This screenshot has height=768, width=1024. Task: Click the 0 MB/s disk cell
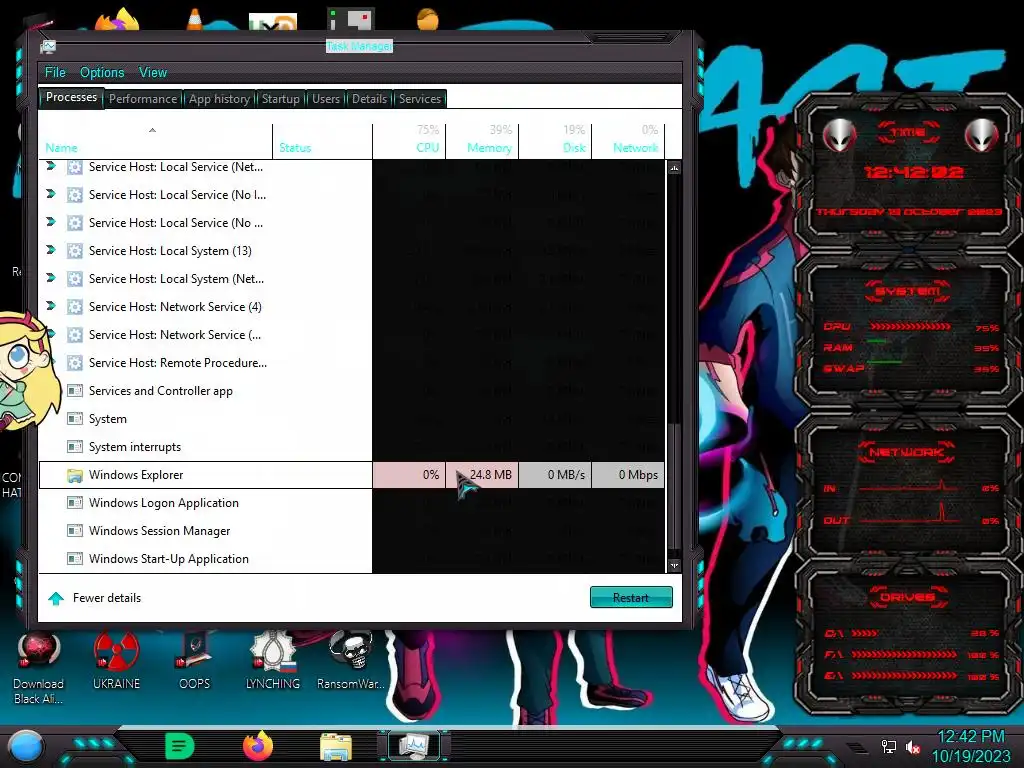(556, 475)
